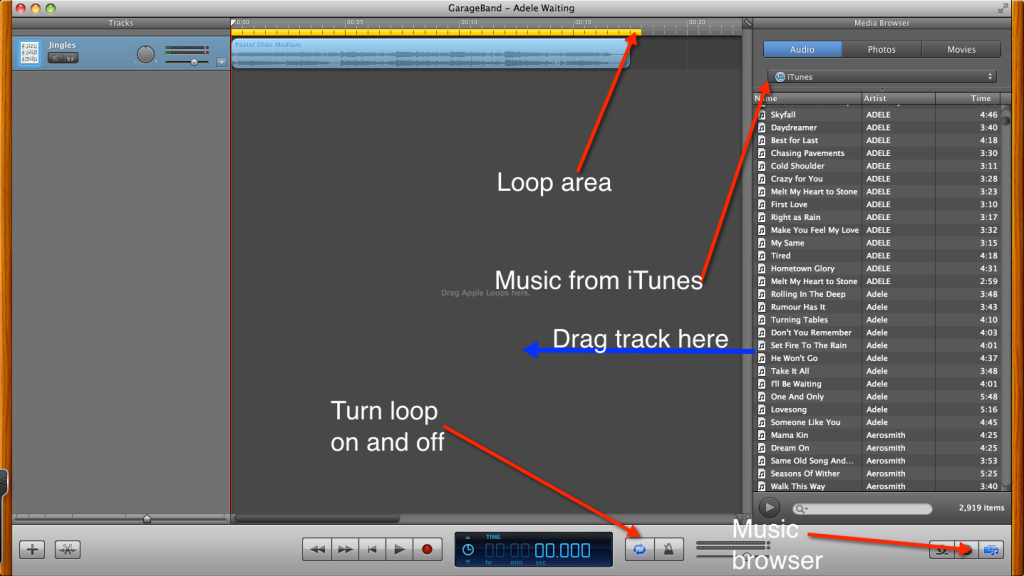Open the track editor scissors button

(x=67, y=549)
